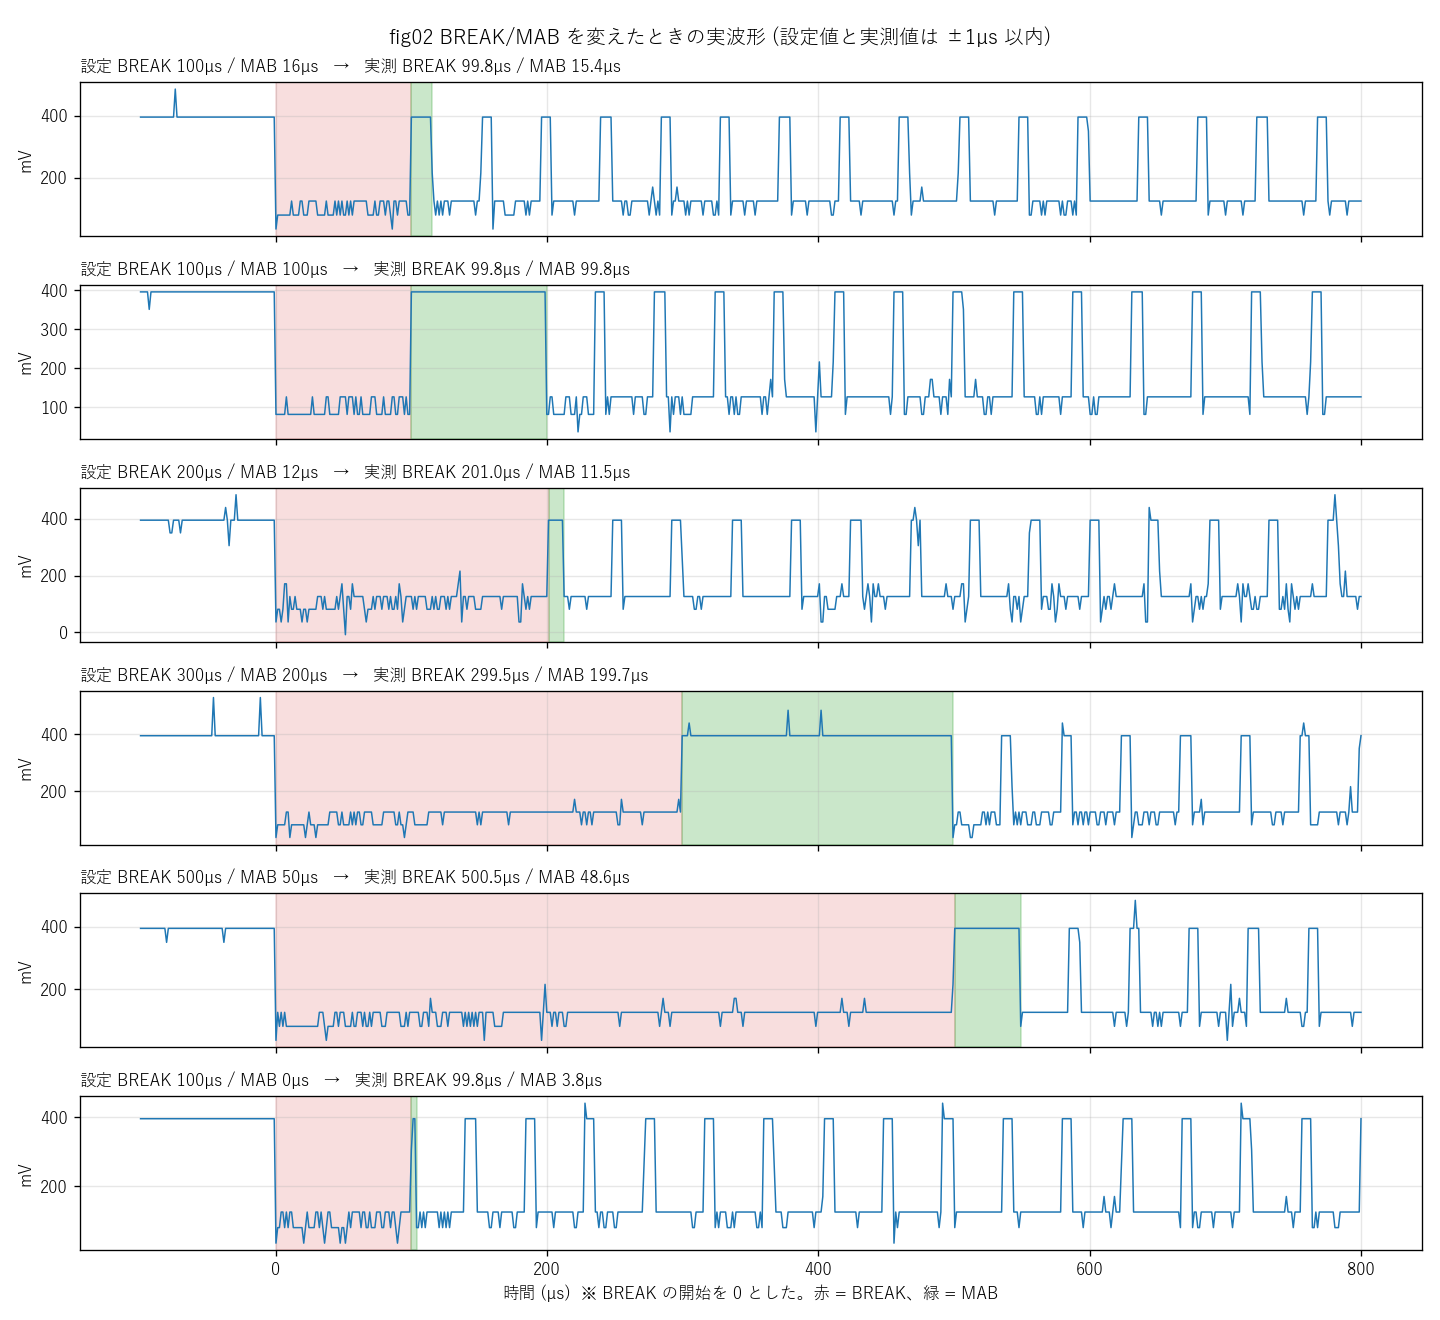Click subplot title "設定 BREAK 100µs / MAB 100µs"
This screenshot has height=1320, width=1440.
point(204,269)
